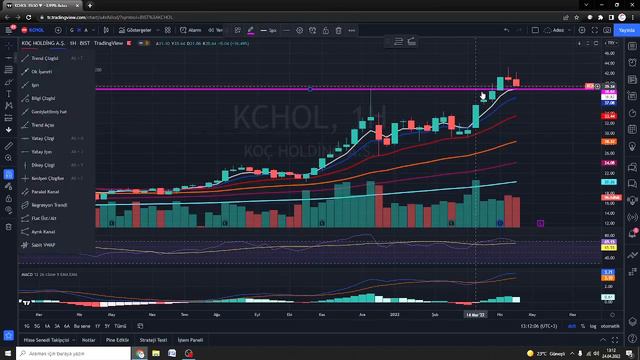
Task: Open the TRY currency dropdown on the price axis
Action: point(611,43)
